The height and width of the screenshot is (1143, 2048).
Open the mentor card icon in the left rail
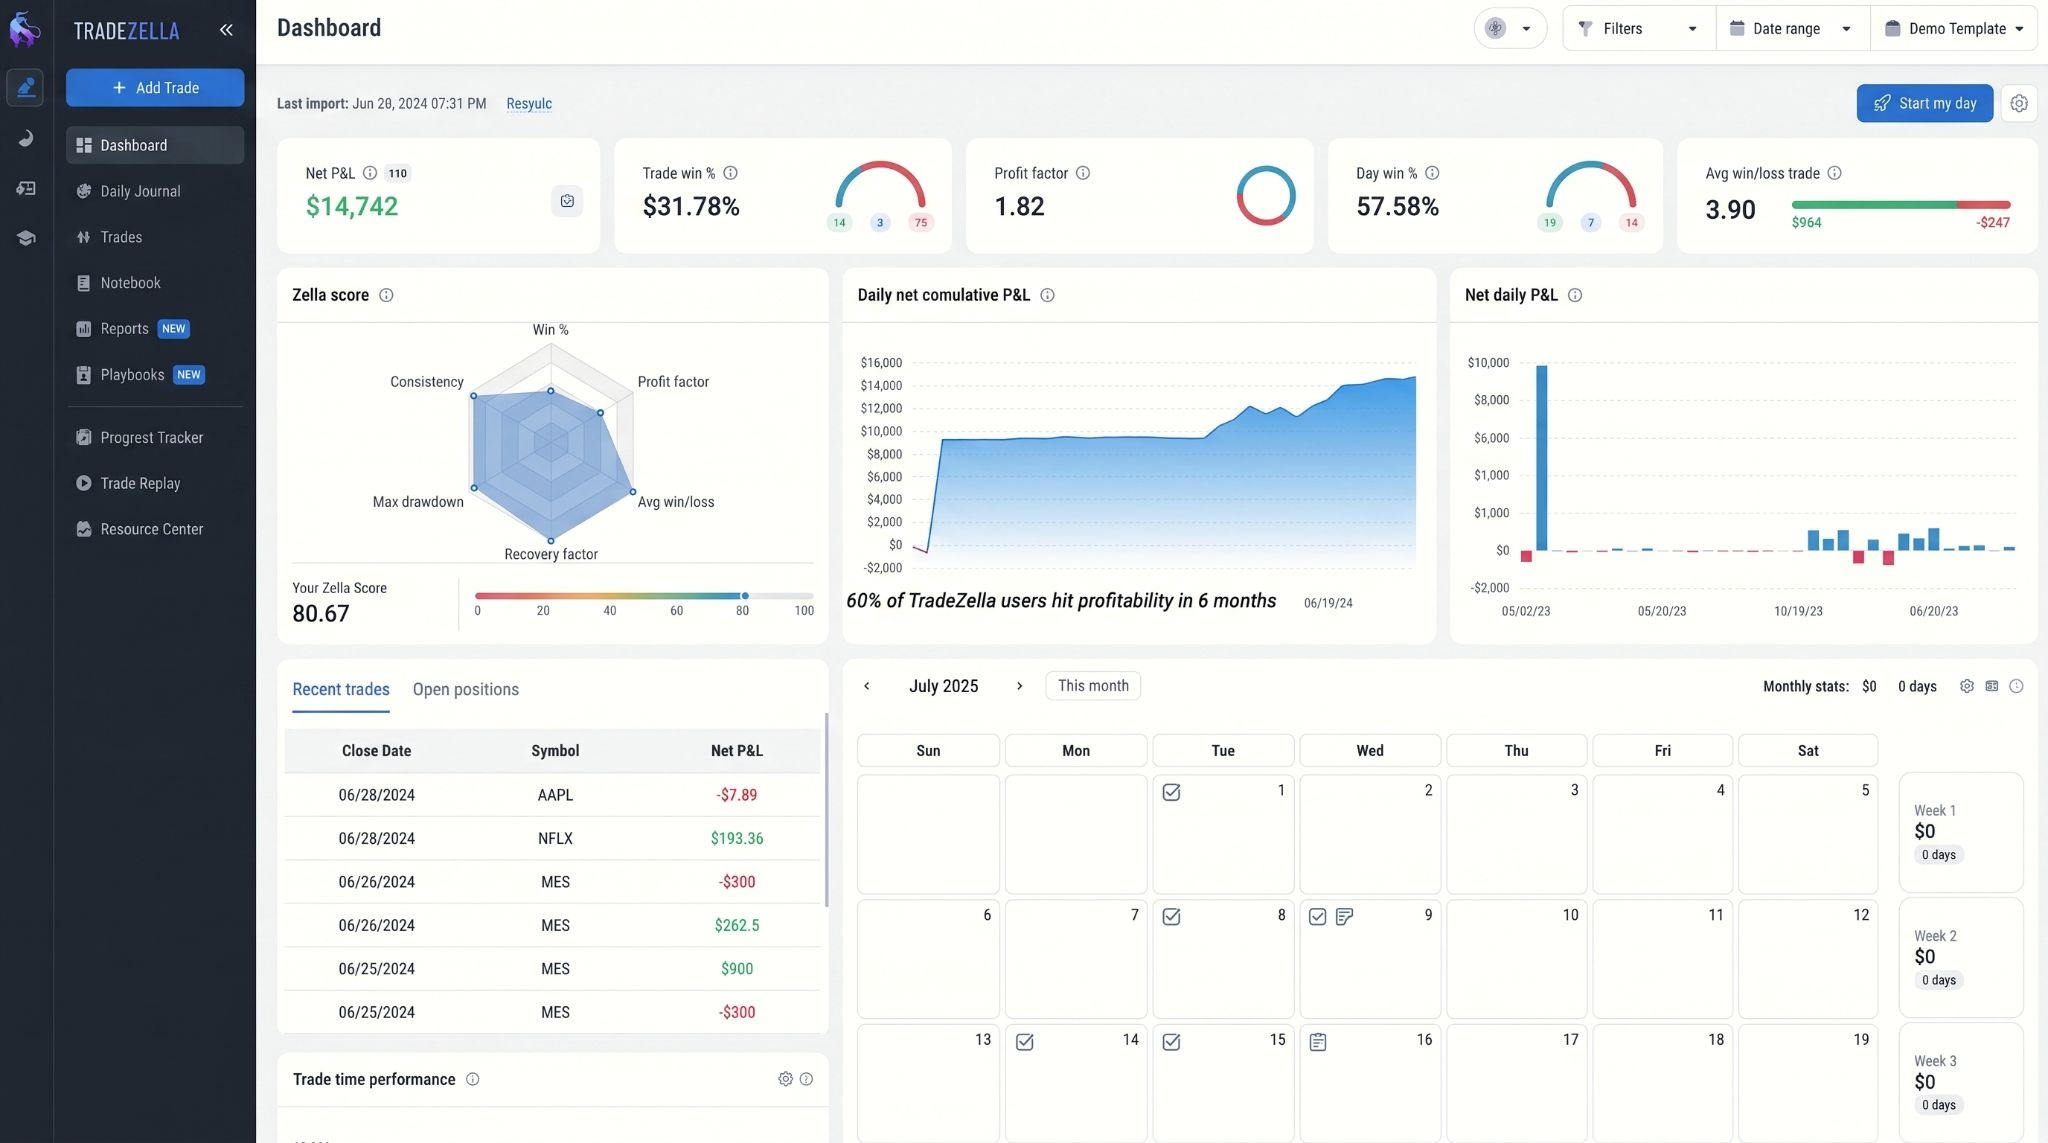[26, 188]
